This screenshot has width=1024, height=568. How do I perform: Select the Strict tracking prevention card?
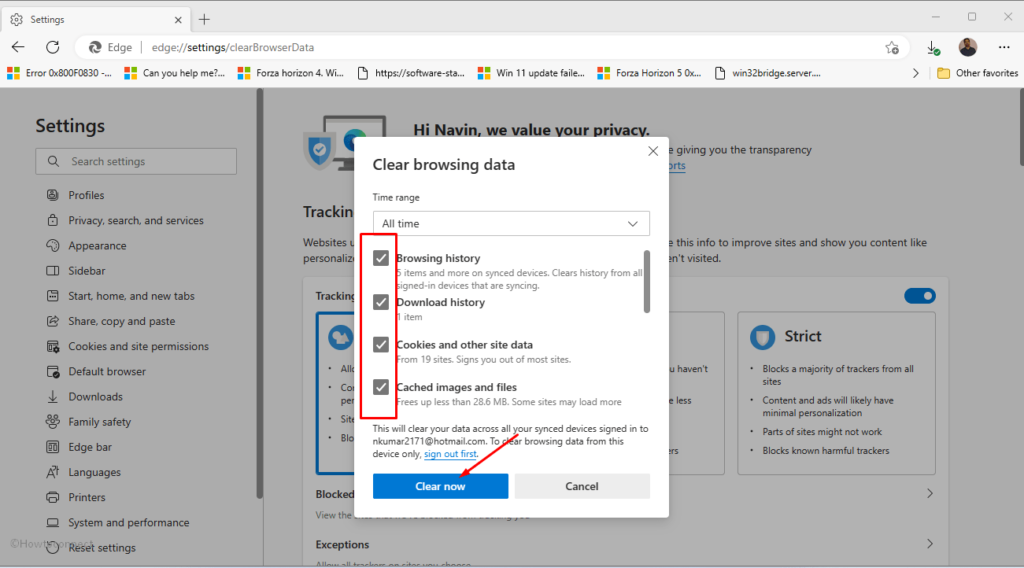(x=836, y=393)
